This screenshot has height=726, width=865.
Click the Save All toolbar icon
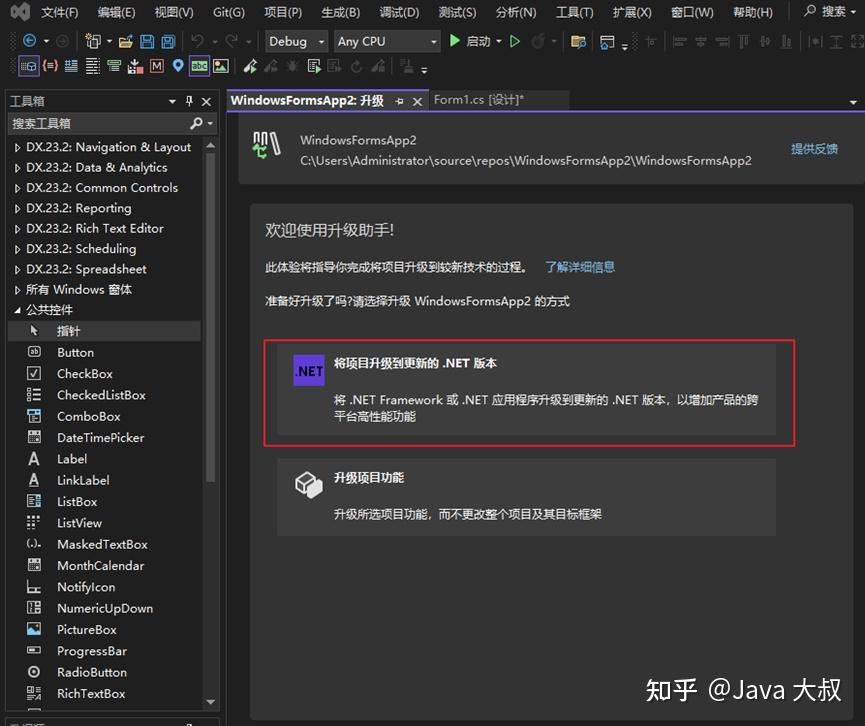(168, 41)
